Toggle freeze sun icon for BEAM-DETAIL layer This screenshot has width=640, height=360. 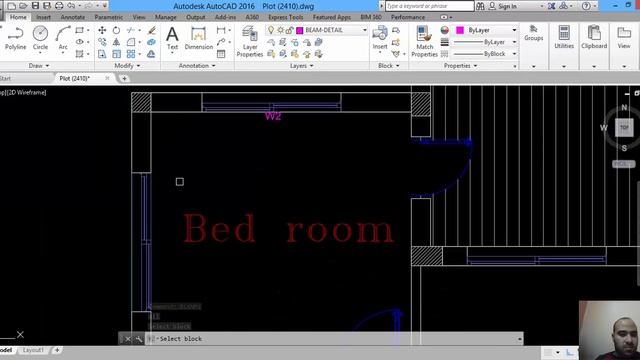pyautogui.click(x=280, y=30)
